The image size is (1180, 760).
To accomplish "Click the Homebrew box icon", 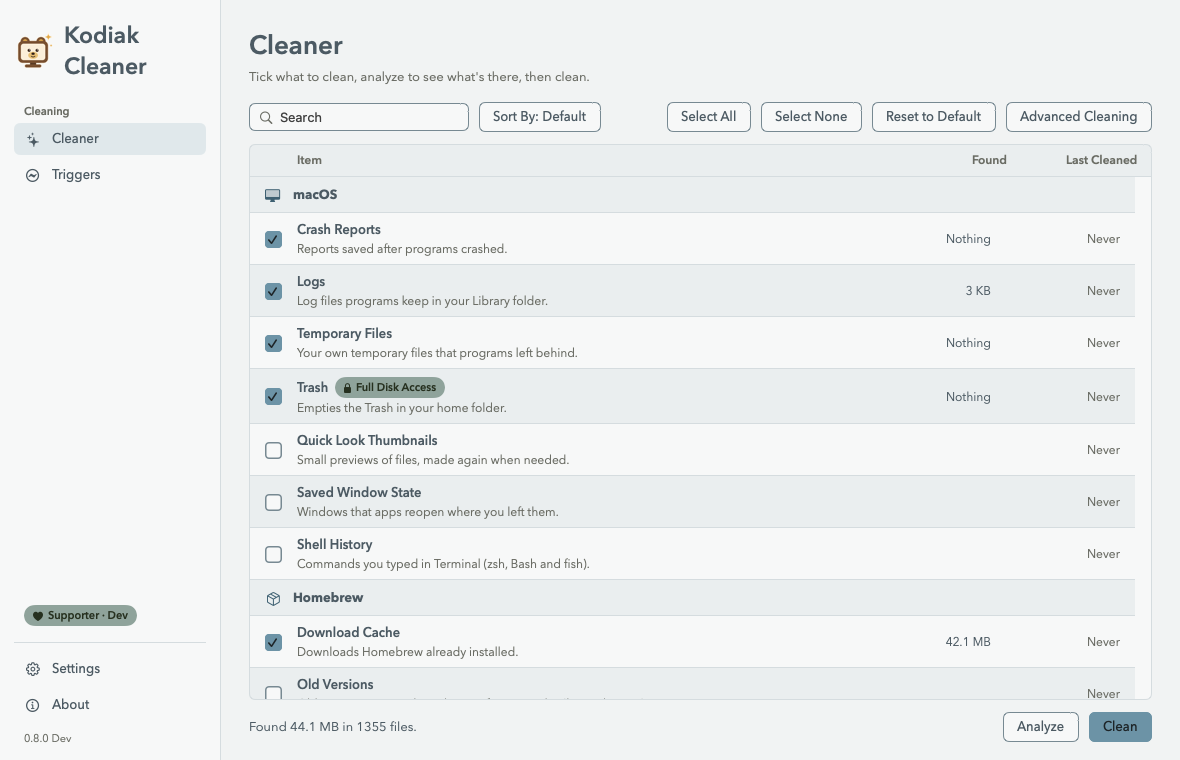I will tap(273, 598).
